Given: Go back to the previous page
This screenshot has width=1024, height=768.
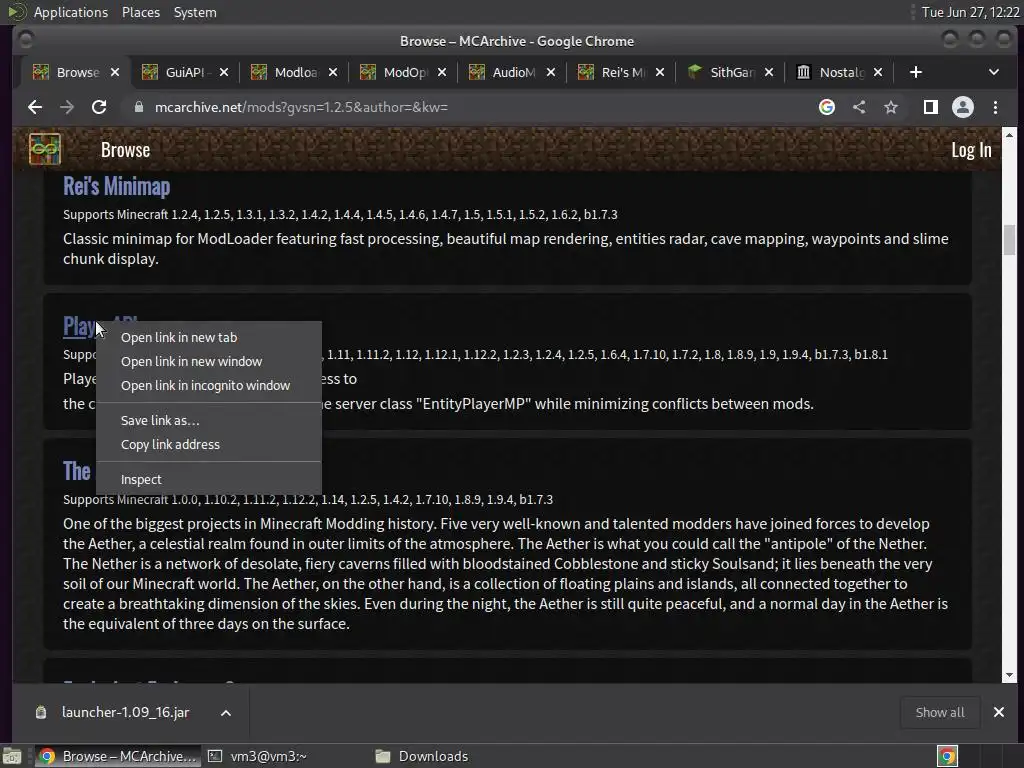Looking at the screenshot, I should (35, 107).
